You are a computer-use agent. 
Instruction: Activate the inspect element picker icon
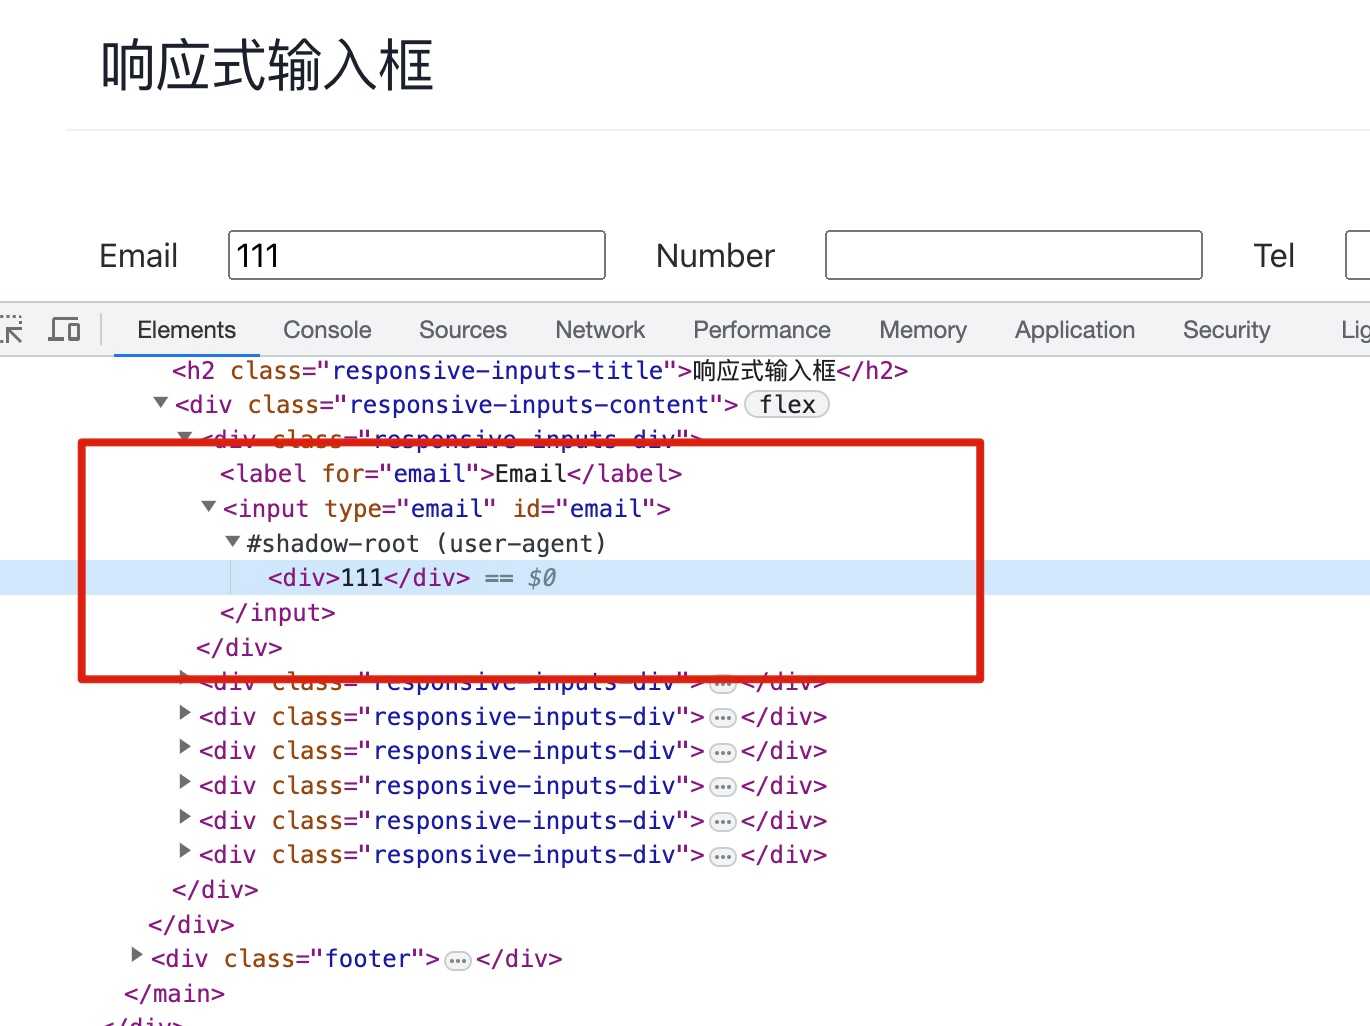[x=12, y=329]
